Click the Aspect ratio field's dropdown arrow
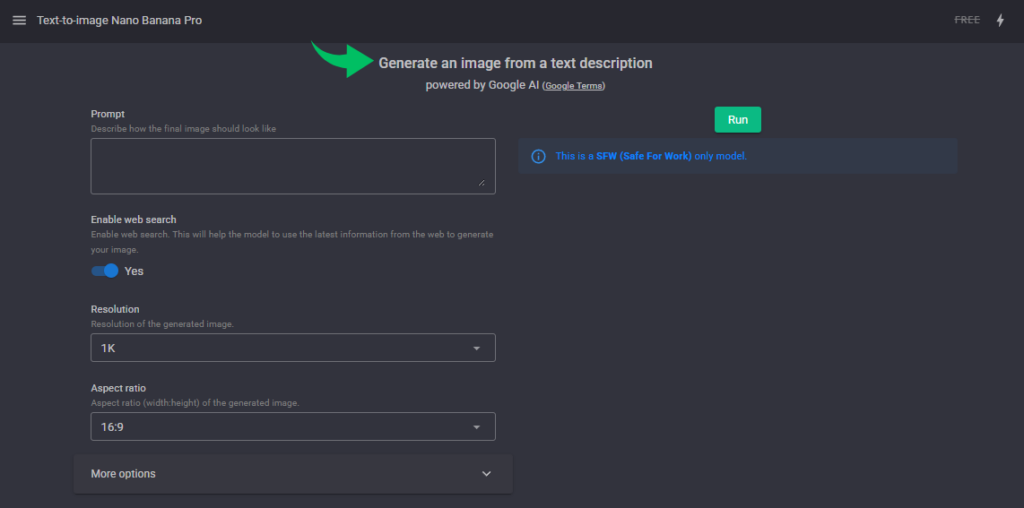The width and height of the screenshot is (1024, 508). click(x=476, y=427)
